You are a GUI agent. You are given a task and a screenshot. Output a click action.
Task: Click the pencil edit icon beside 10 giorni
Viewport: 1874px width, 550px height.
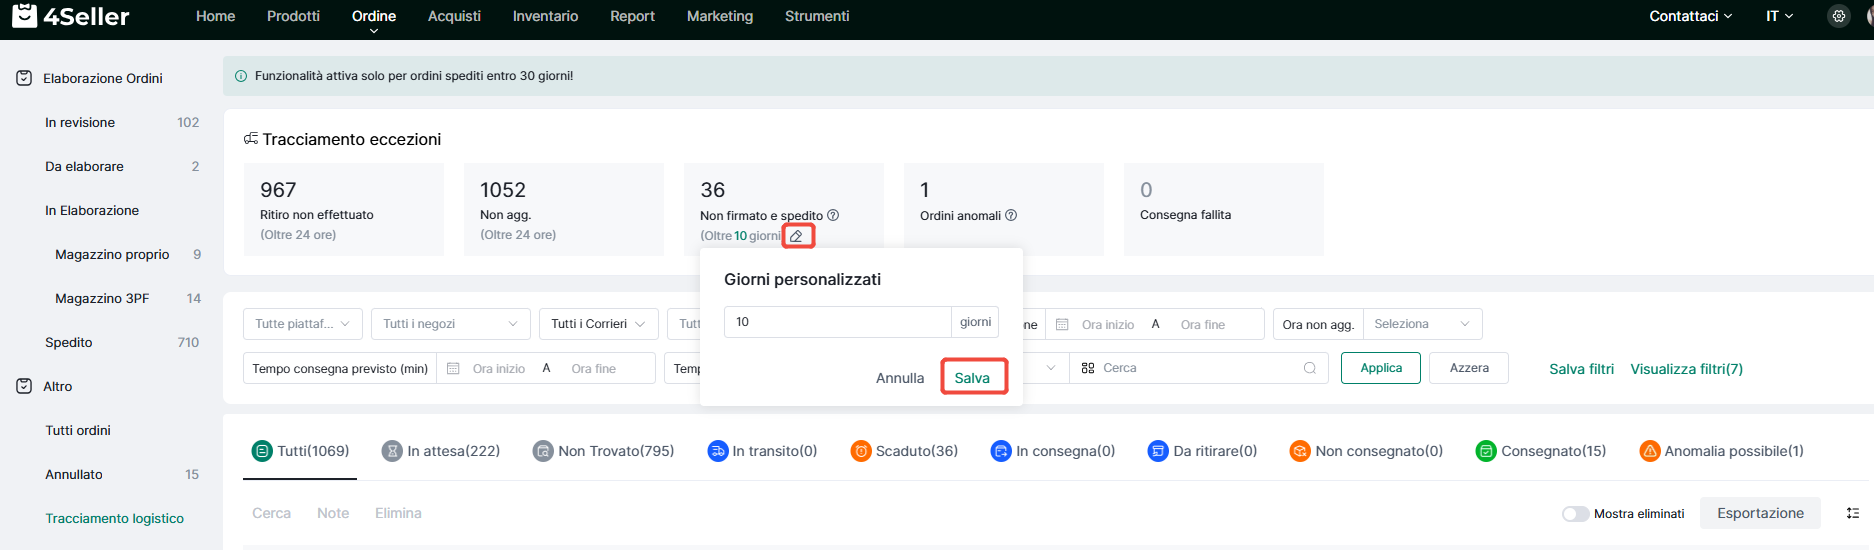point(797,236)
